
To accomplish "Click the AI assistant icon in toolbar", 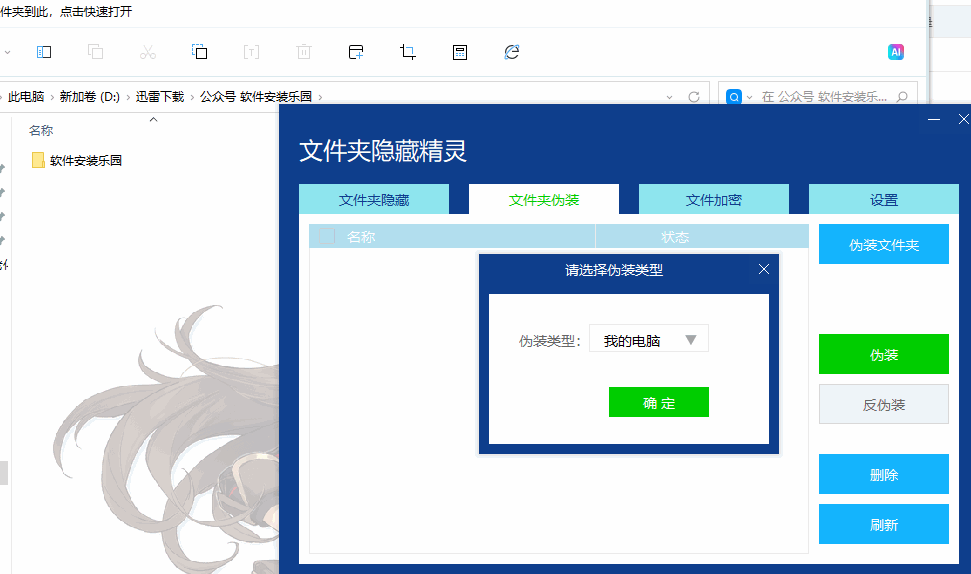I will click(x=896, y=52).
